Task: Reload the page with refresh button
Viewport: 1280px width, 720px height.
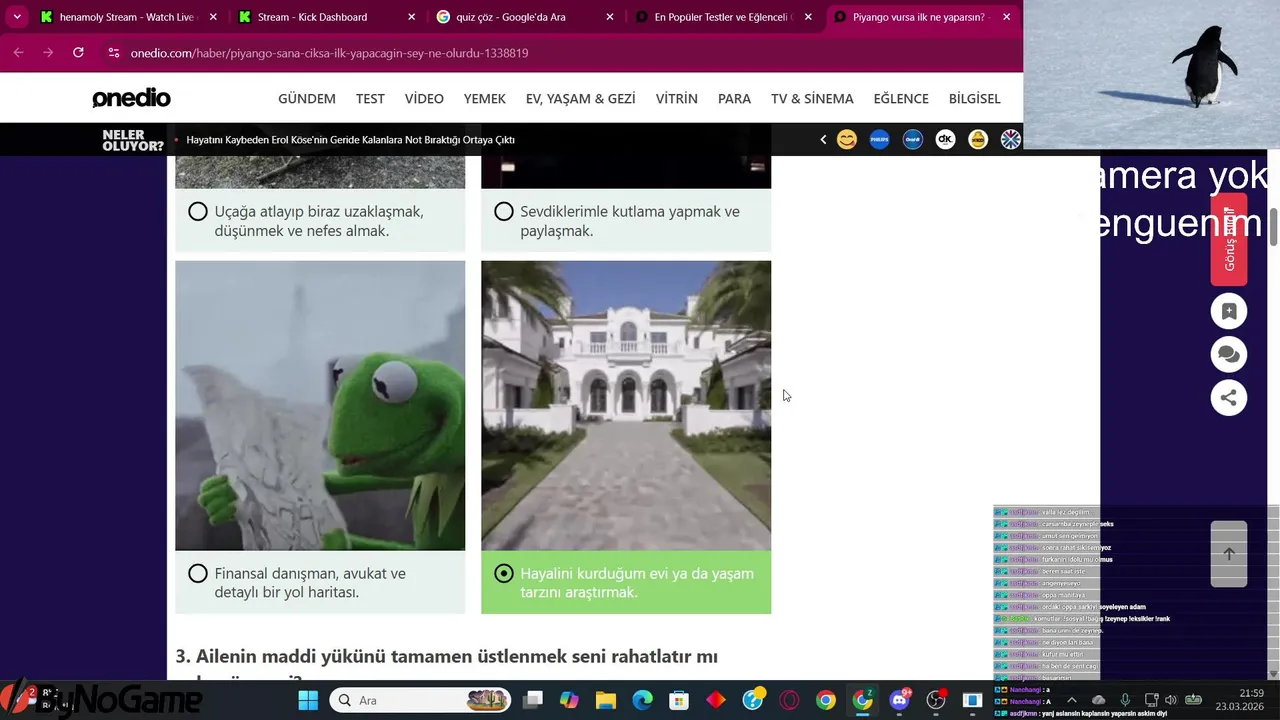Action: click(x=78, y=52)
